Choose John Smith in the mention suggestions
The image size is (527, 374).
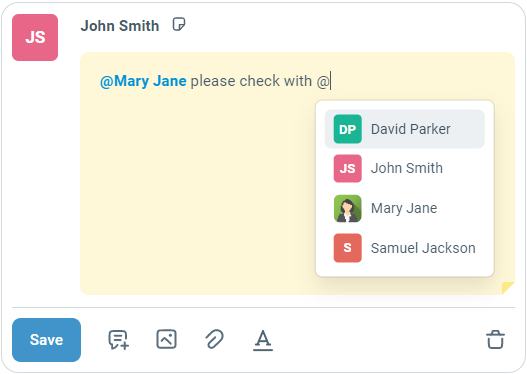tap(405, 168)
